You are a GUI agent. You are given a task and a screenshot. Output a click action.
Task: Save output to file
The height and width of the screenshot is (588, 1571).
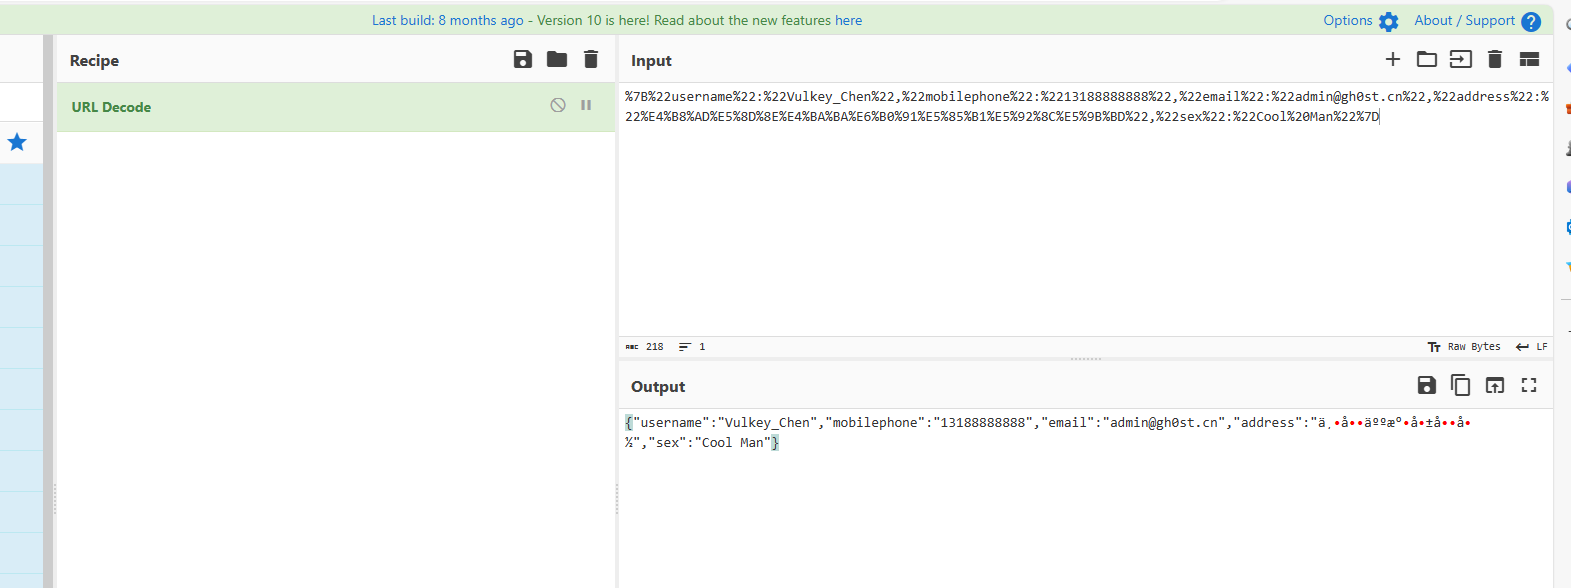point(1427,385)
